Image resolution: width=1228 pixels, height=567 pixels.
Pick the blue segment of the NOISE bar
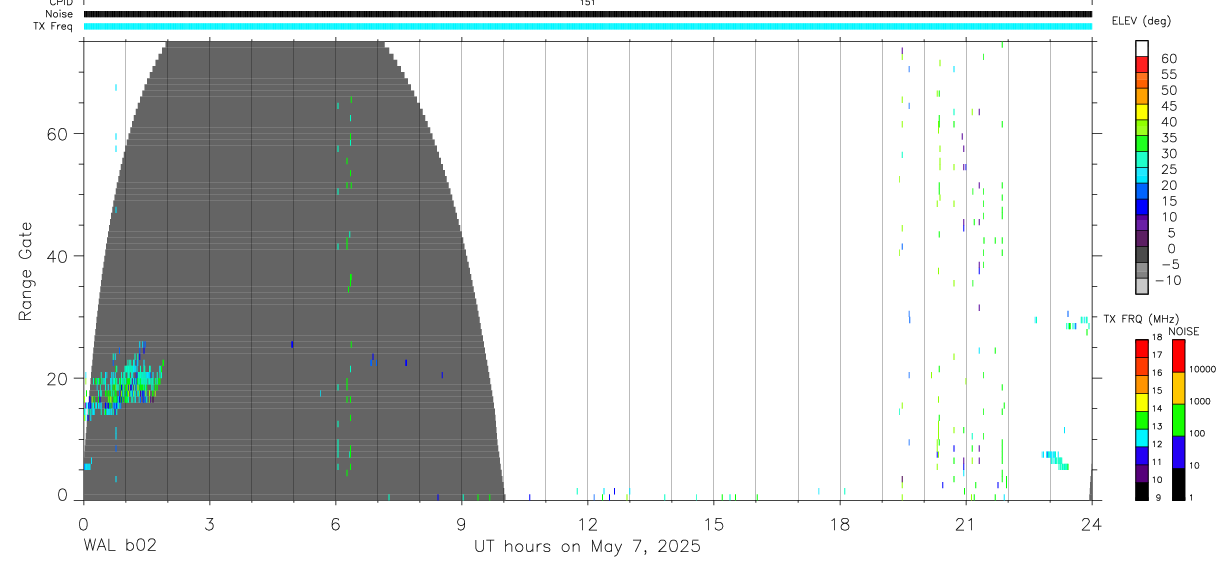(x=1178, y=452)
